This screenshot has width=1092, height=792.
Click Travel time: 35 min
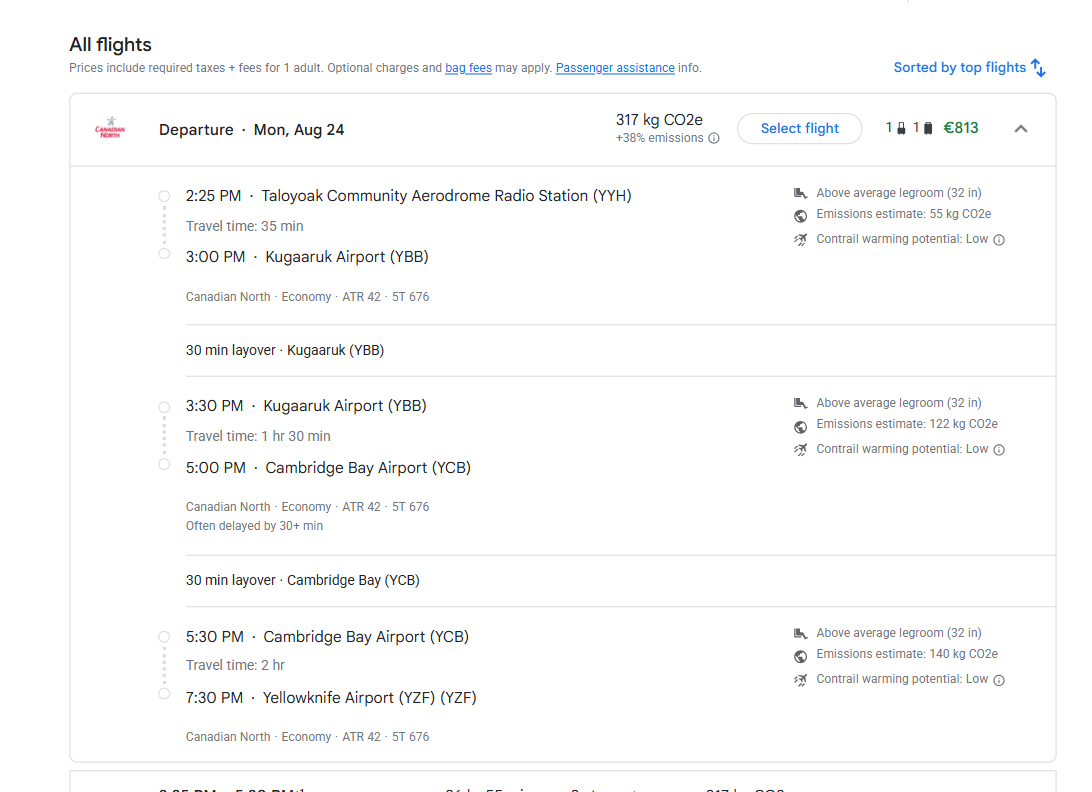244,226
